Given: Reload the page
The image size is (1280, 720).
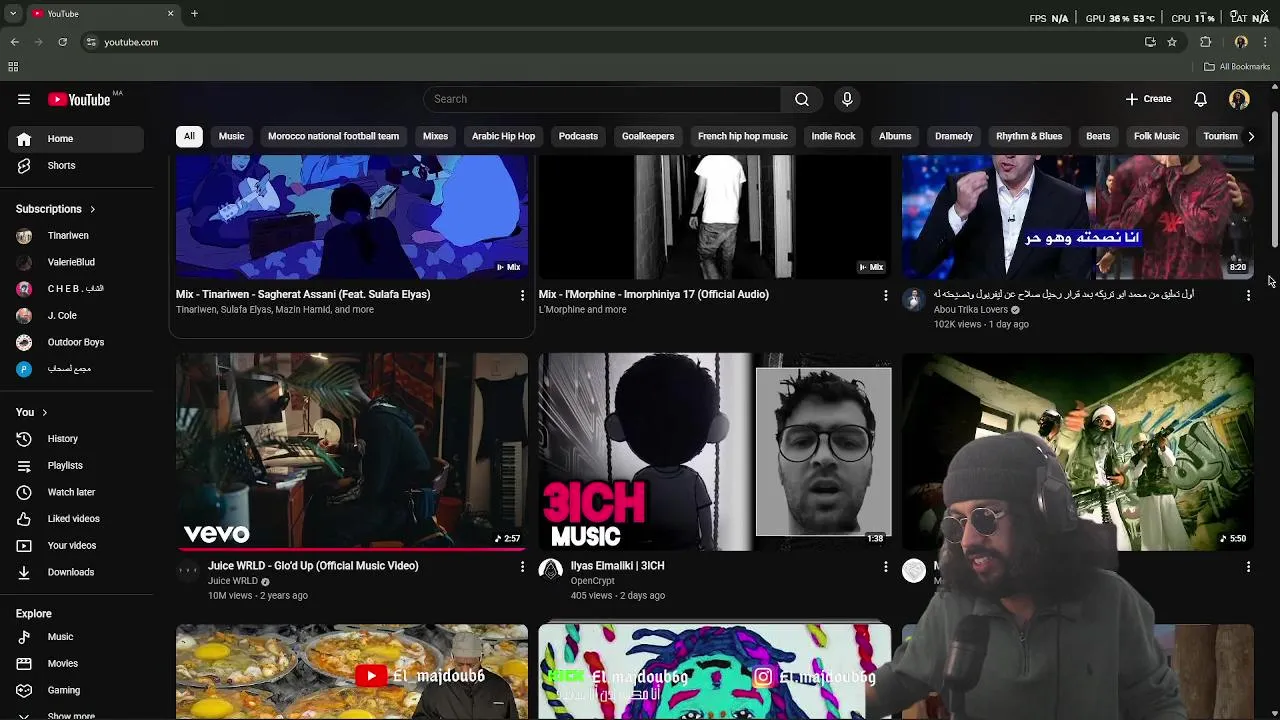Looking at the screenshot, I should click(62, 42).
